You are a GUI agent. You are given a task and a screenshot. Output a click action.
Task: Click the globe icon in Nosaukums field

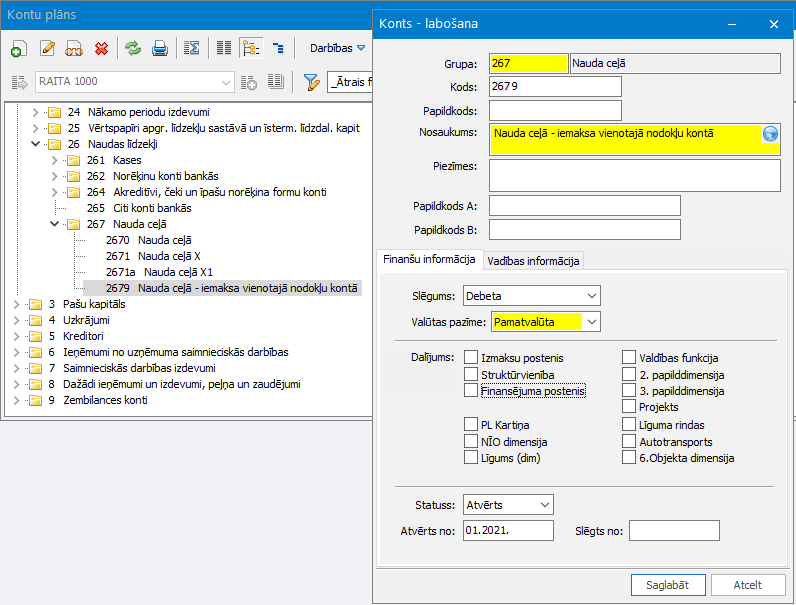click(770, 135)
